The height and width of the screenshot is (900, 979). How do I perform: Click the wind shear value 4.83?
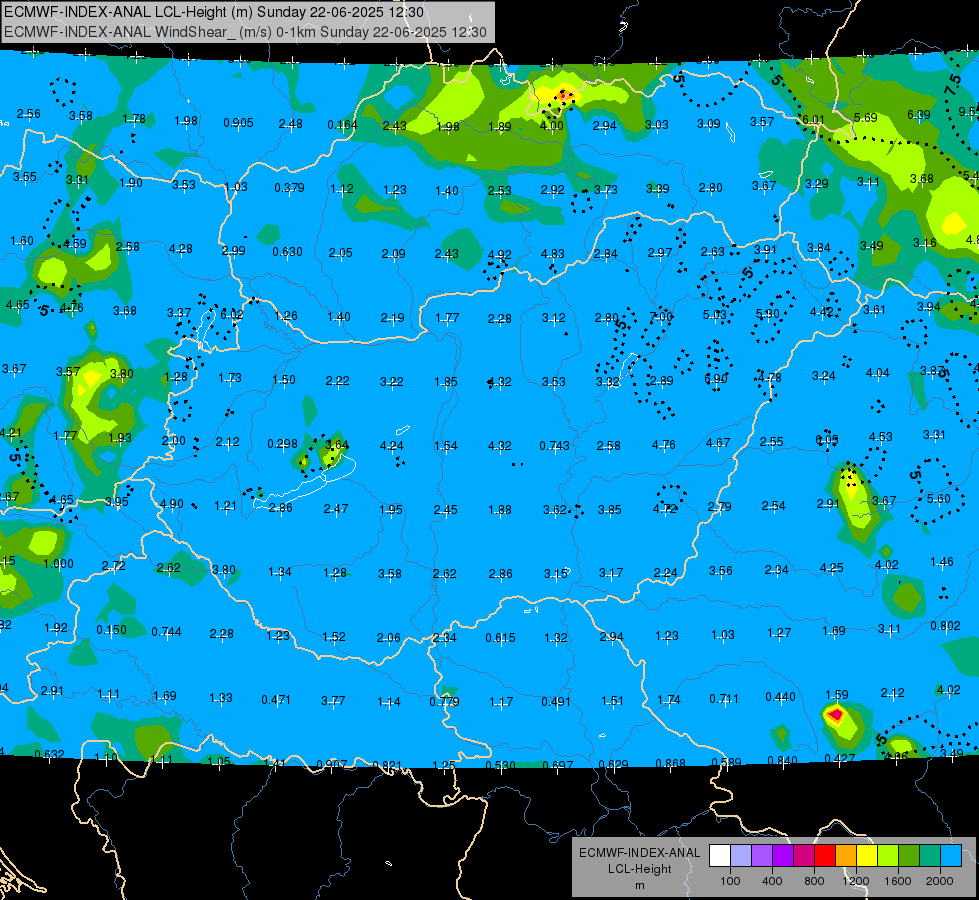(553, 254)
